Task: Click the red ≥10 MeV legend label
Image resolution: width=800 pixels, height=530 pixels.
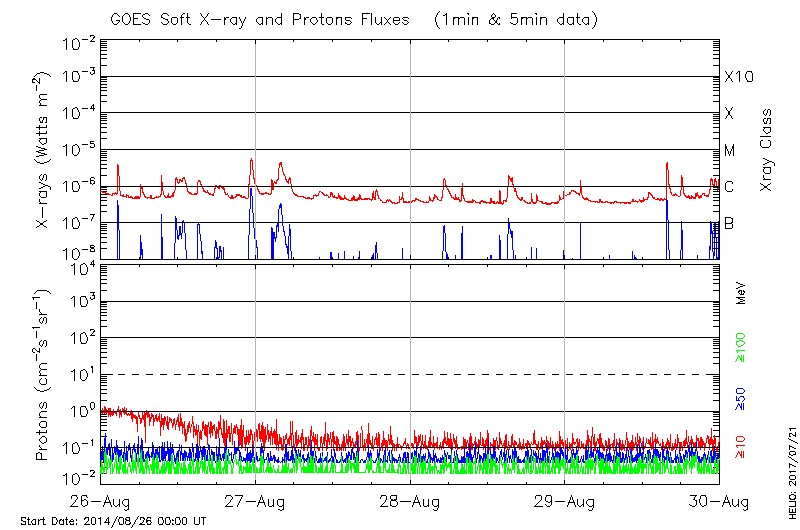Action: tap(741, 446)
